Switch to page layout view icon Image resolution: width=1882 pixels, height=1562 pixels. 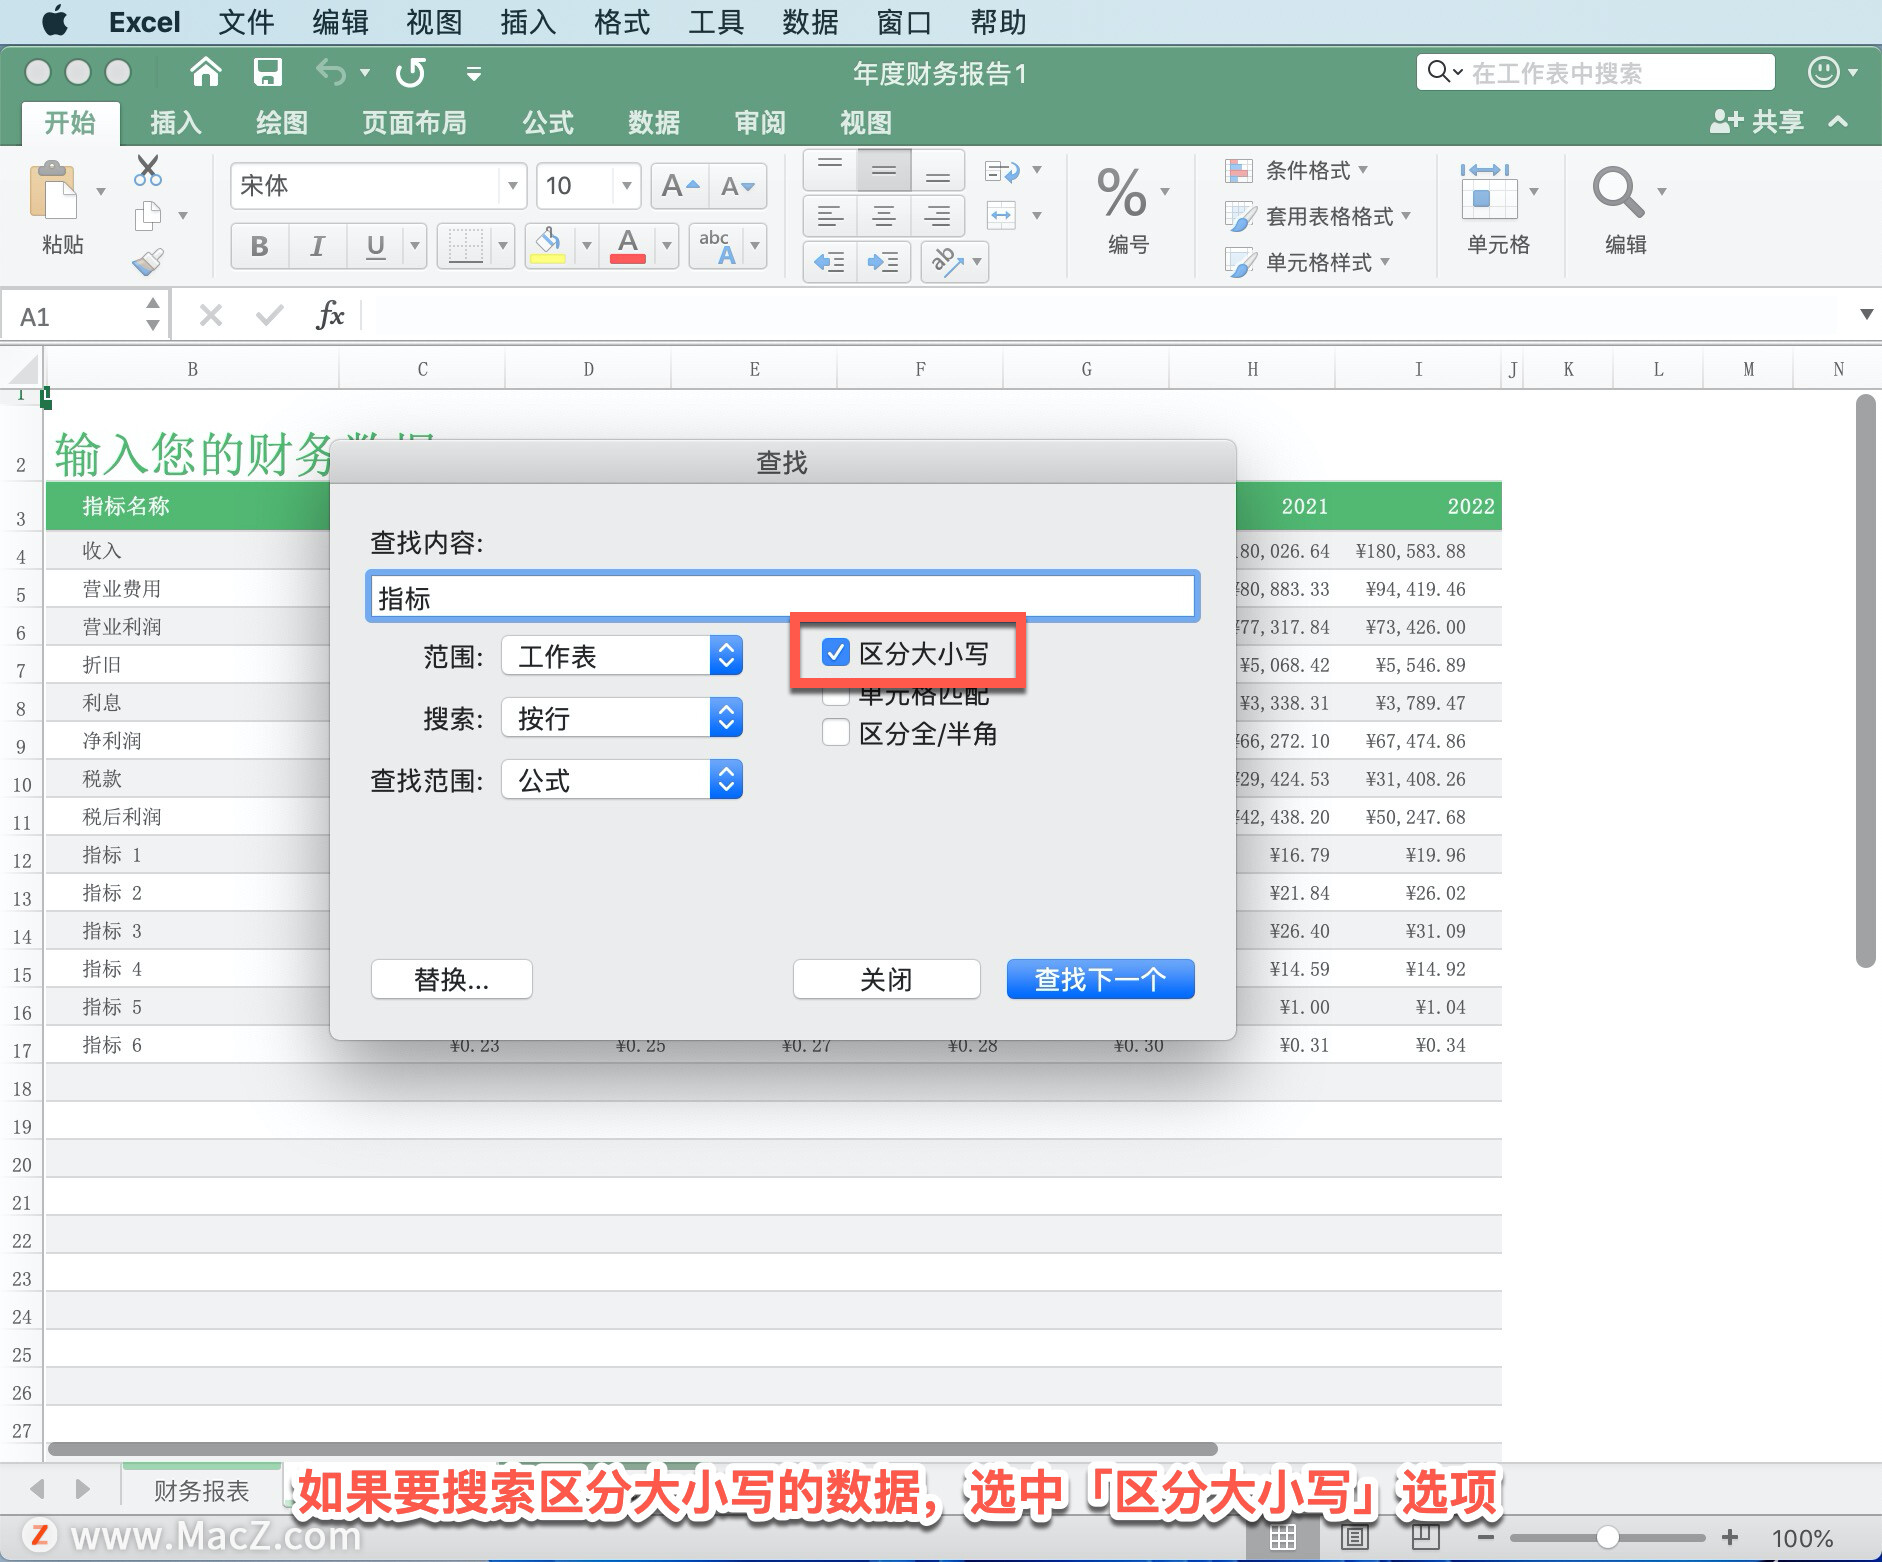click(x=1354, y=1537)
